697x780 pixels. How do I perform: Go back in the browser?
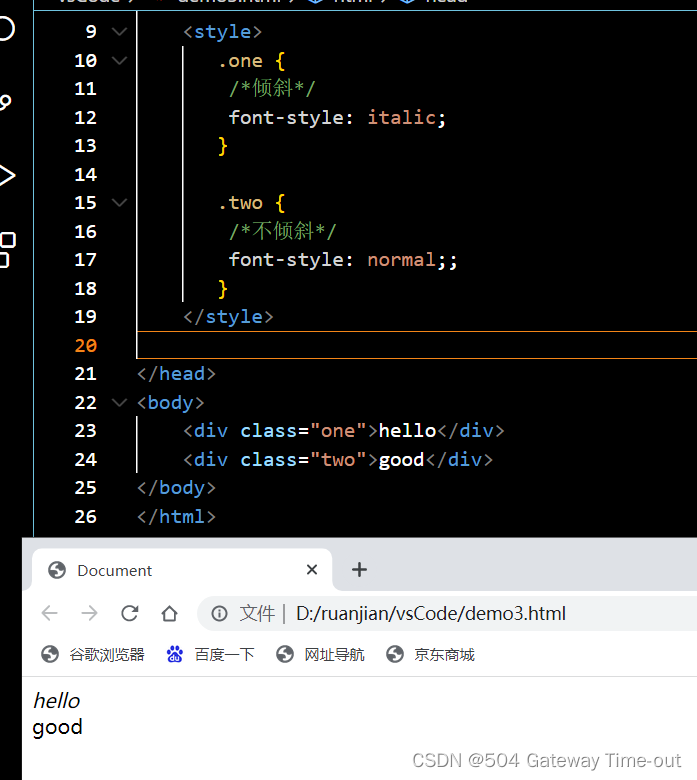point(50,613)
